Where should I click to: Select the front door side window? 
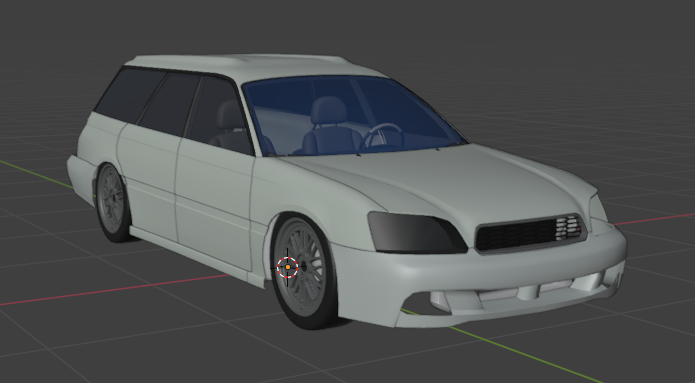[219, 115]
